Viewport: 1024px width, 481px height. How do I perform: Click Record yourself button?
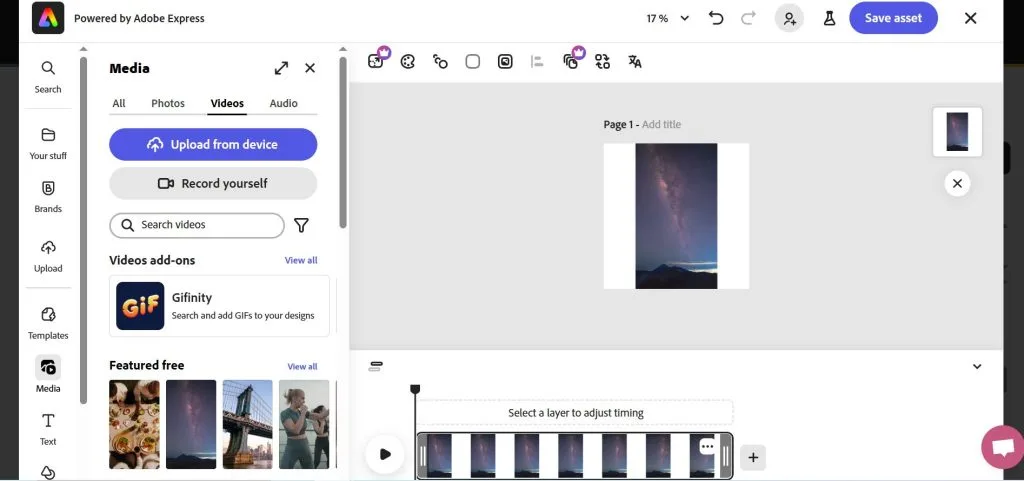coord(213,183)
